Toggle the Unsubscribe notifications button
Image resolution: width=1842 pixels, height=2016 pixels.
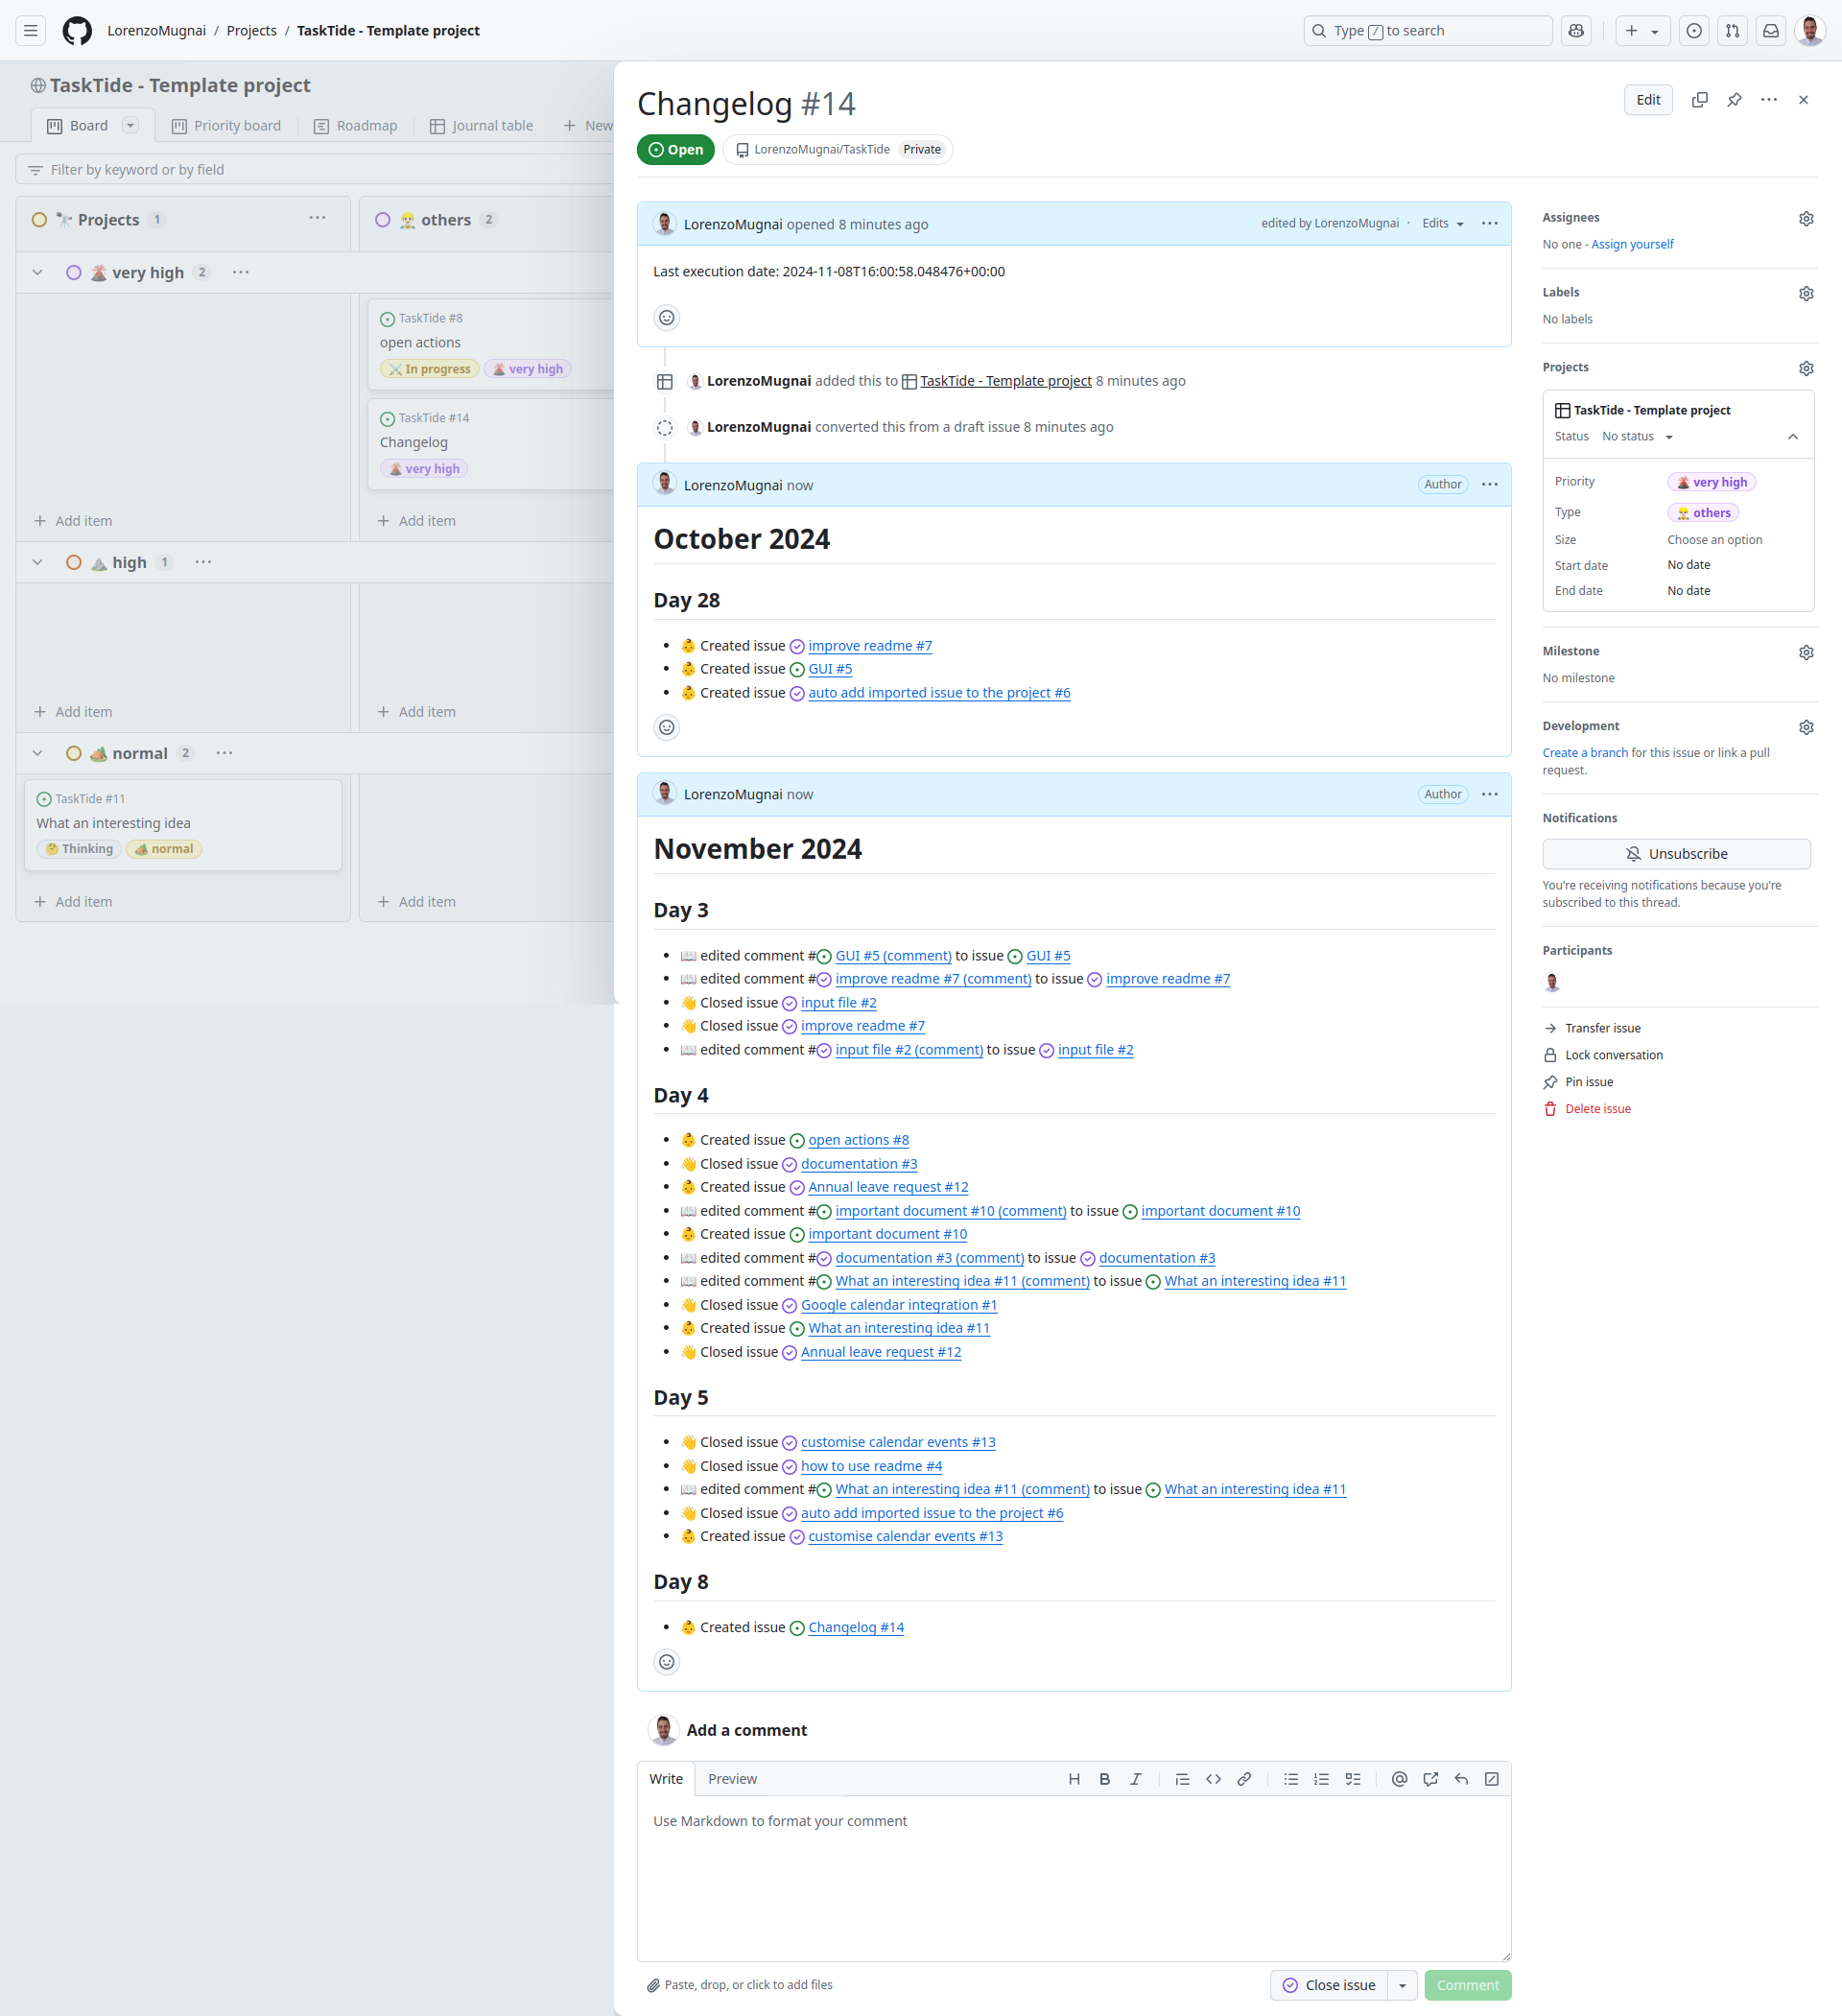[1677, 853]
